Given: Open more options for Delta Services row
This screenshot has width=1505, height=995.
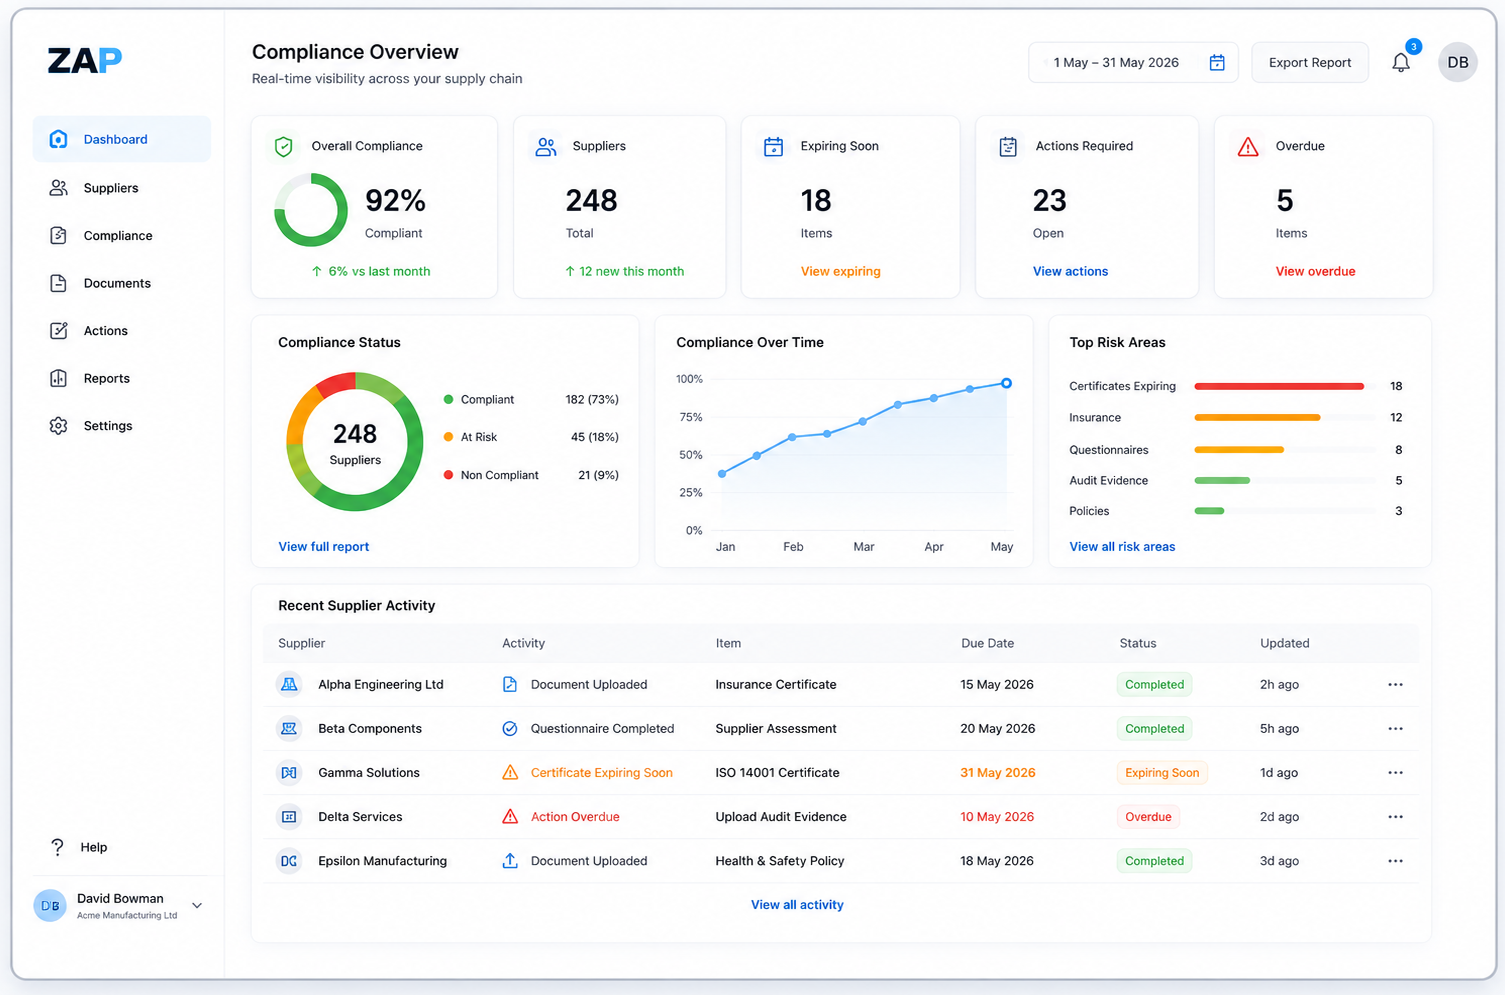Looking at the screenshot, I should [x=1395, y=817].
